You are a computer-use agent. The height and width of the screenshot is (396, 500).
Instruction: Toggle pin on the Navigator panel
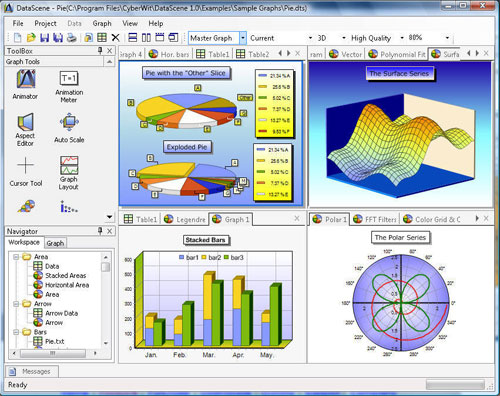[100, 231]
